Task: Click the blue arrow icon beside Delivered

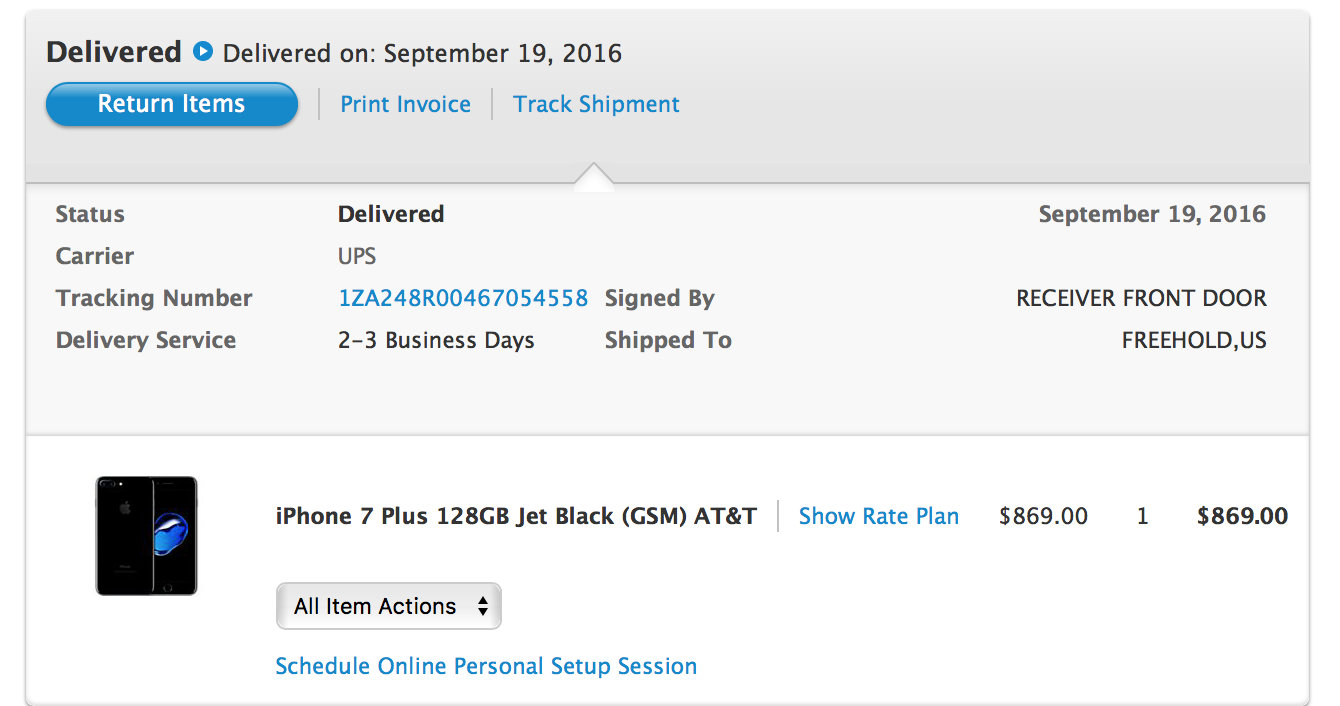Action: [203, 51]
